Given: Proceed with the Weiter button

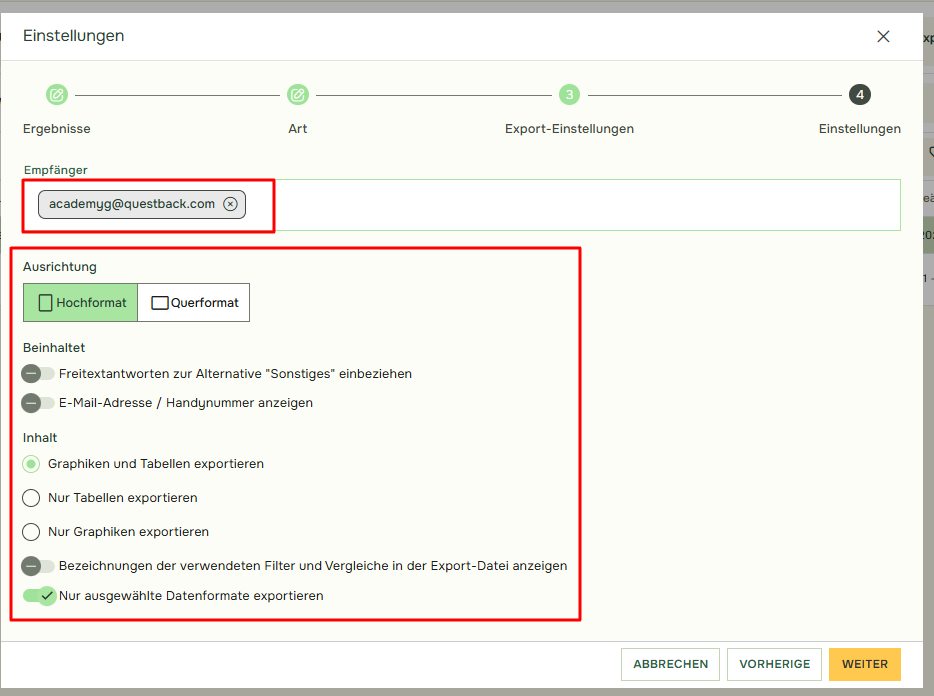Looking at the screenshot, I should [864, 664].
